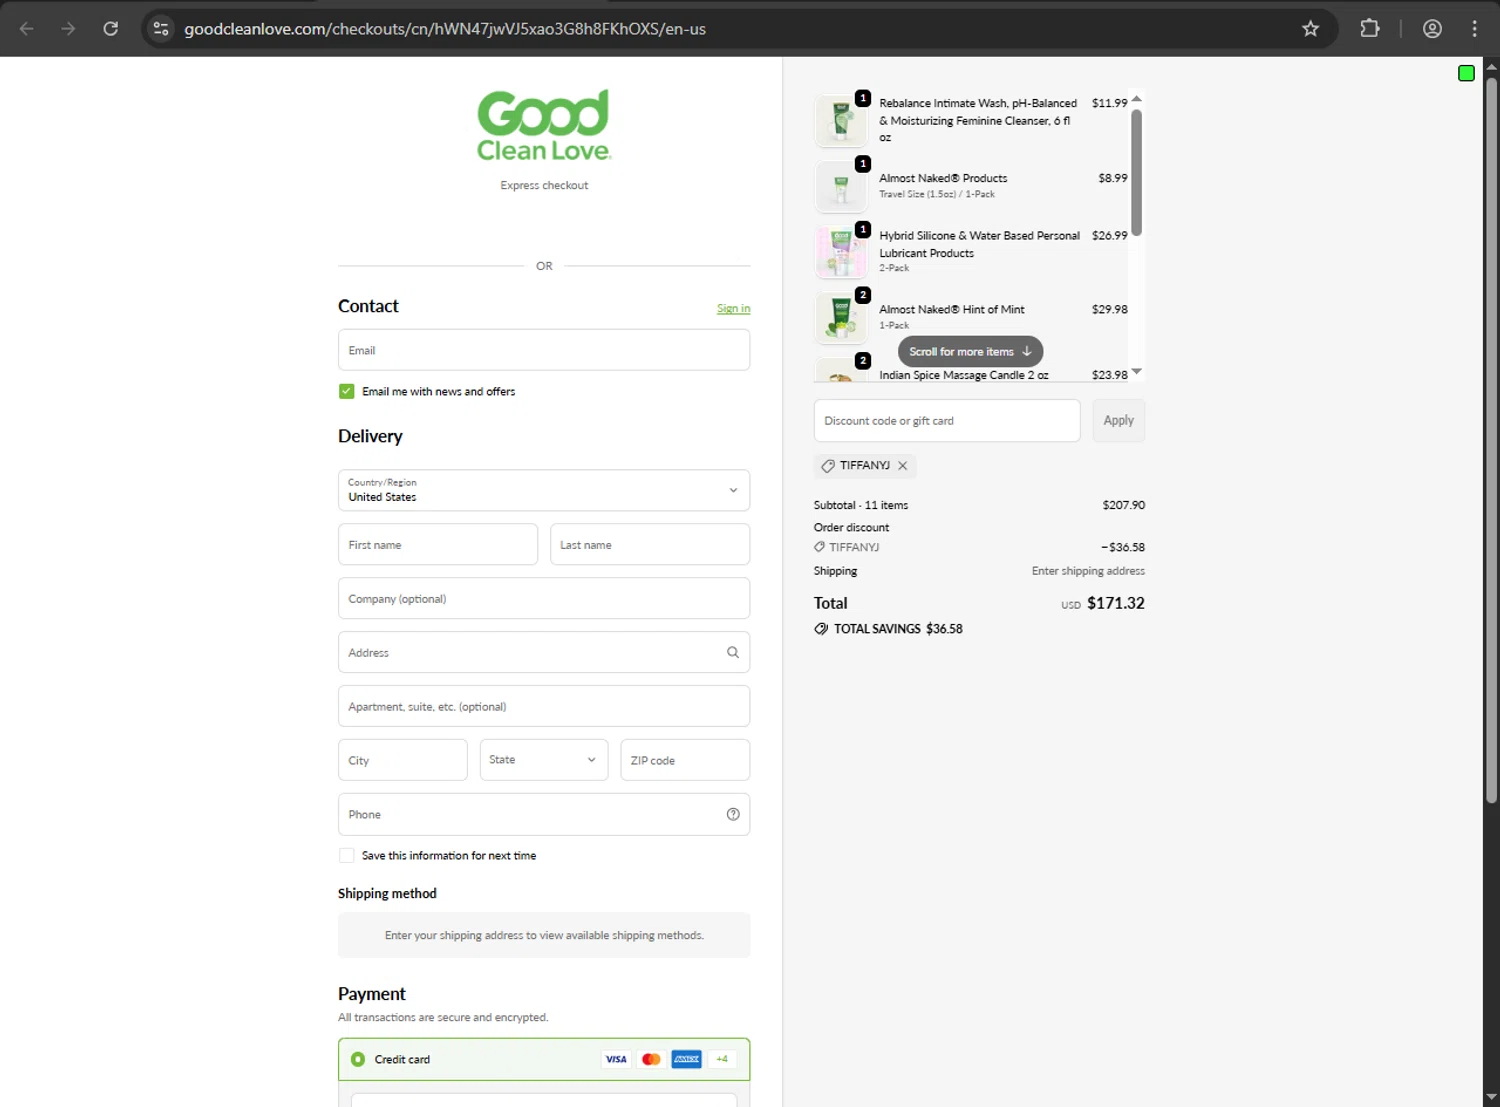Check Save this information for next time
This screenshot has width=1500, height=1107.
coord(346,855)
